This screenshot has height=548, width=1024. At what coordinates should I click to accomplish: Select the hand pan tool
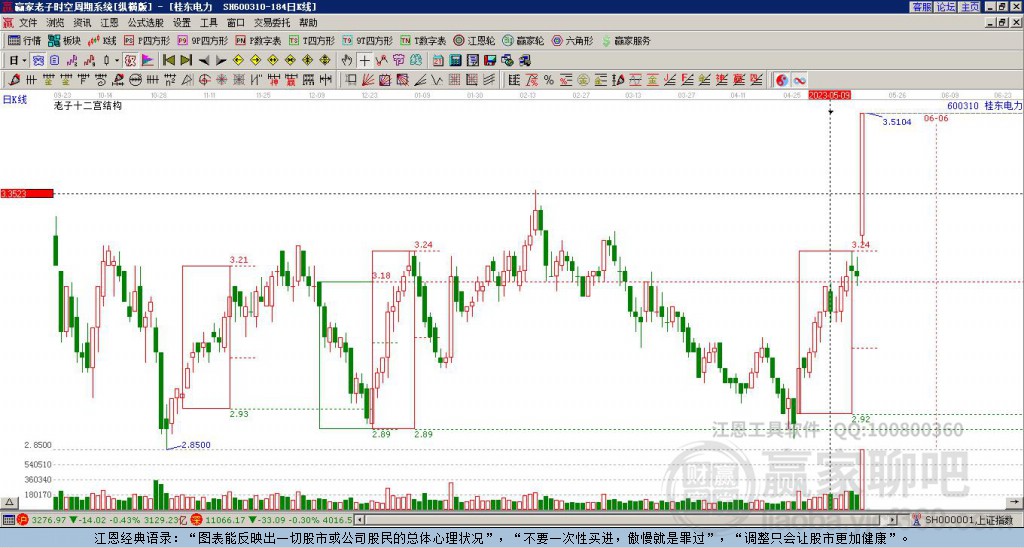pos(347,61)
